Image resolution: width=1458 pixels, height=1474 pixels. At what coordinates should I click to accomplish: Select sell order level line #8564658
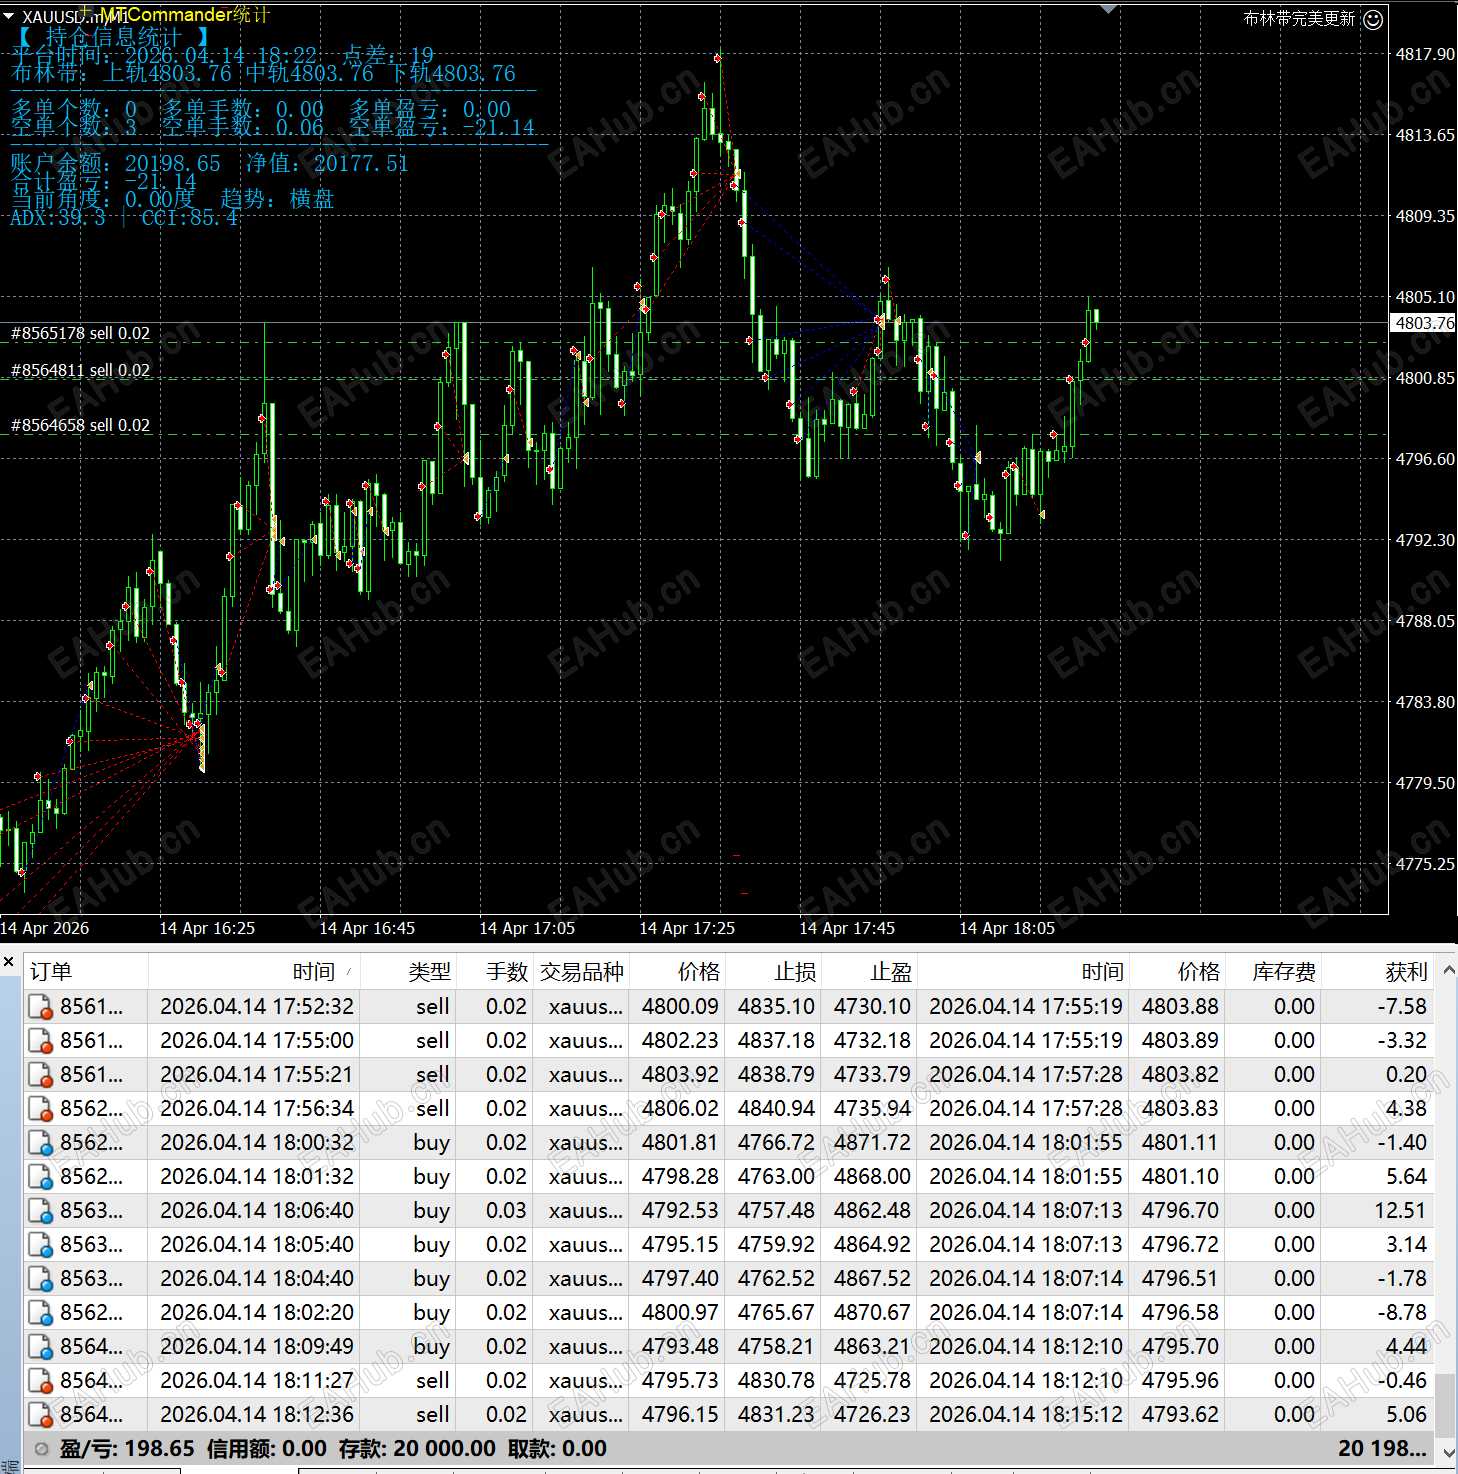[81, 425]
